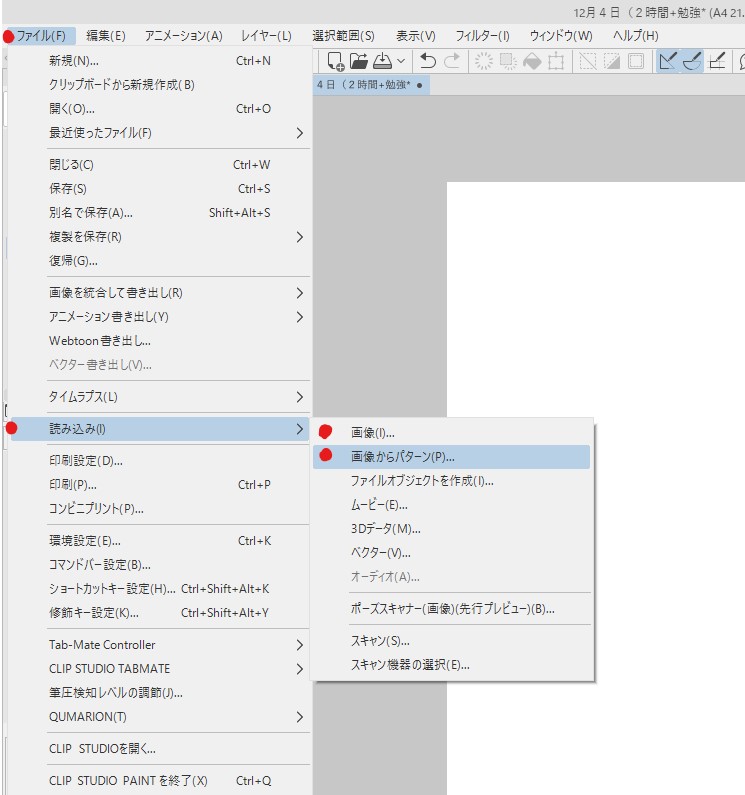Click the Open file folder icon
Image resolution: width=745 pixels, height=795 pixels.
click(x=359, y=61)
